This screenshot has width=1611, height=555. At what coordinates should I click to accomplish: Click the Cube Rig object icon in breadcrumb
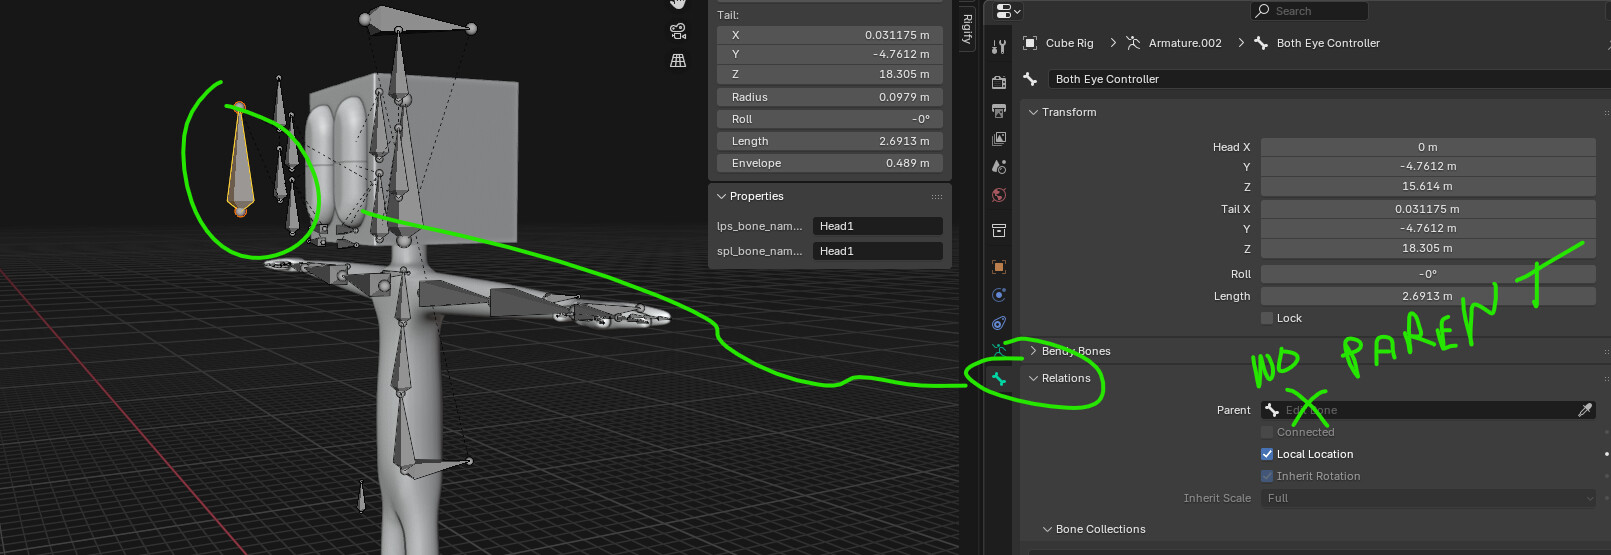[1030, 43]
